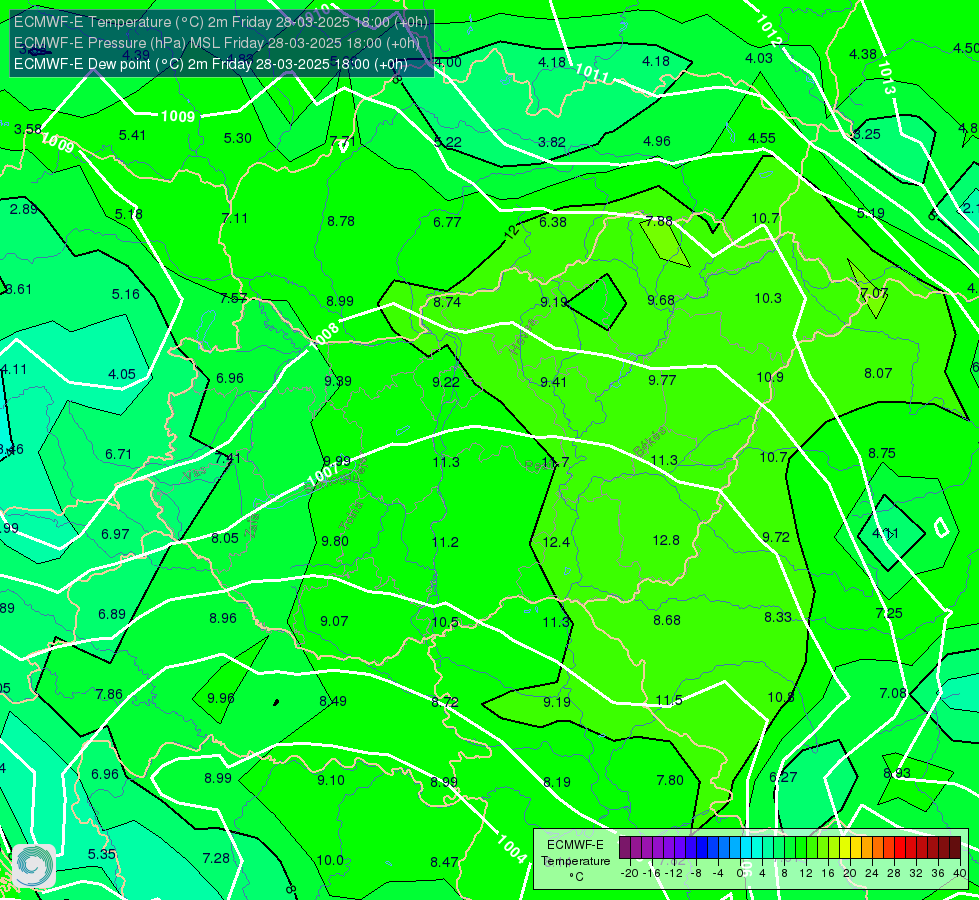Click the 1004 isobar label
The height and width of the screenshot is (900, 979).
512,849
